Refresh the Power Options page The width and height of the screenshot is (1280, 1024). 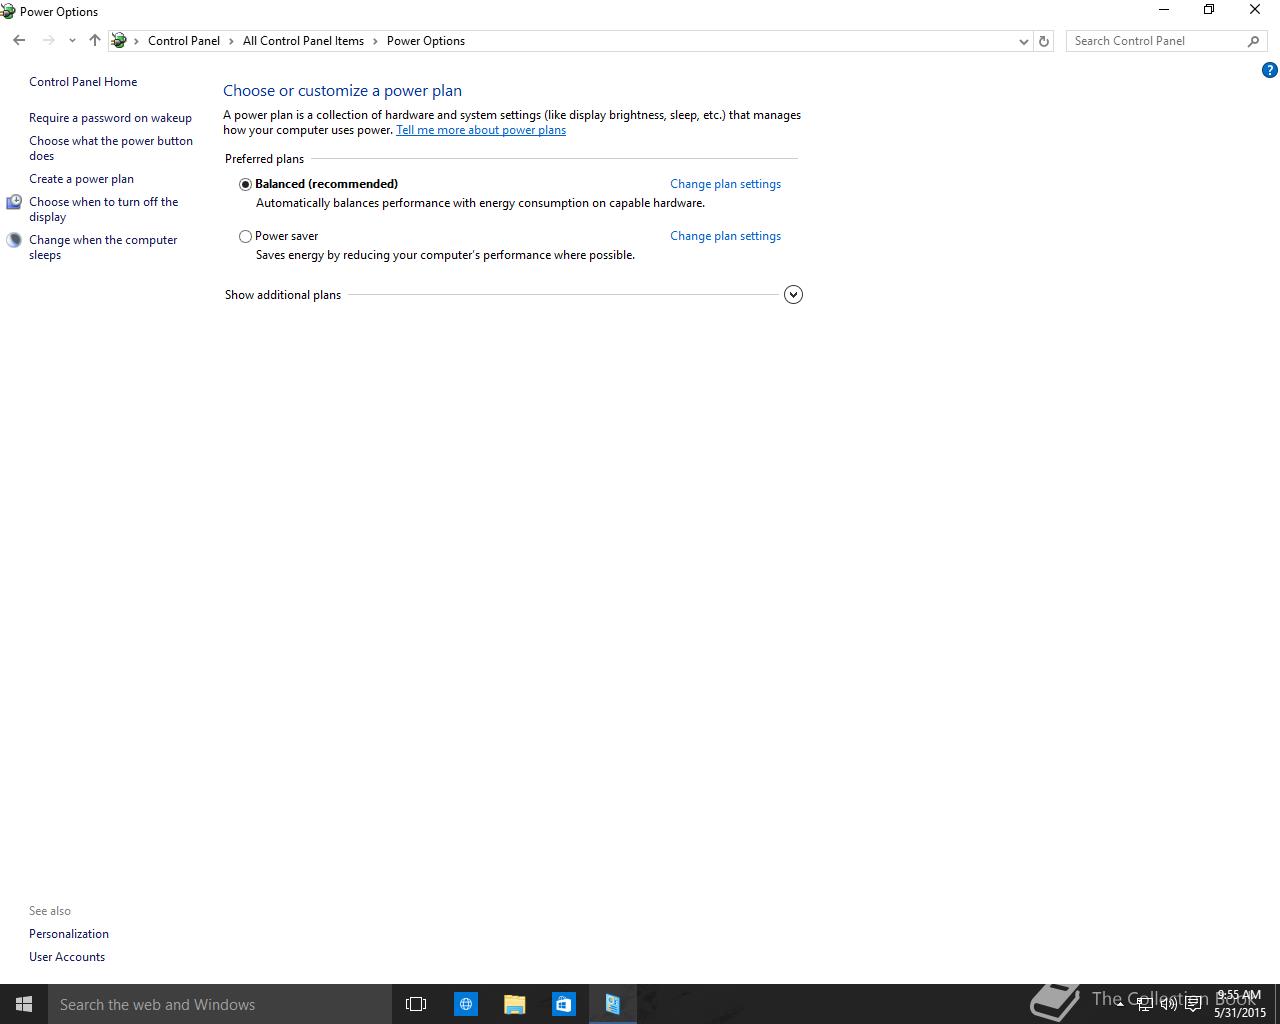tap(1044, 41)
